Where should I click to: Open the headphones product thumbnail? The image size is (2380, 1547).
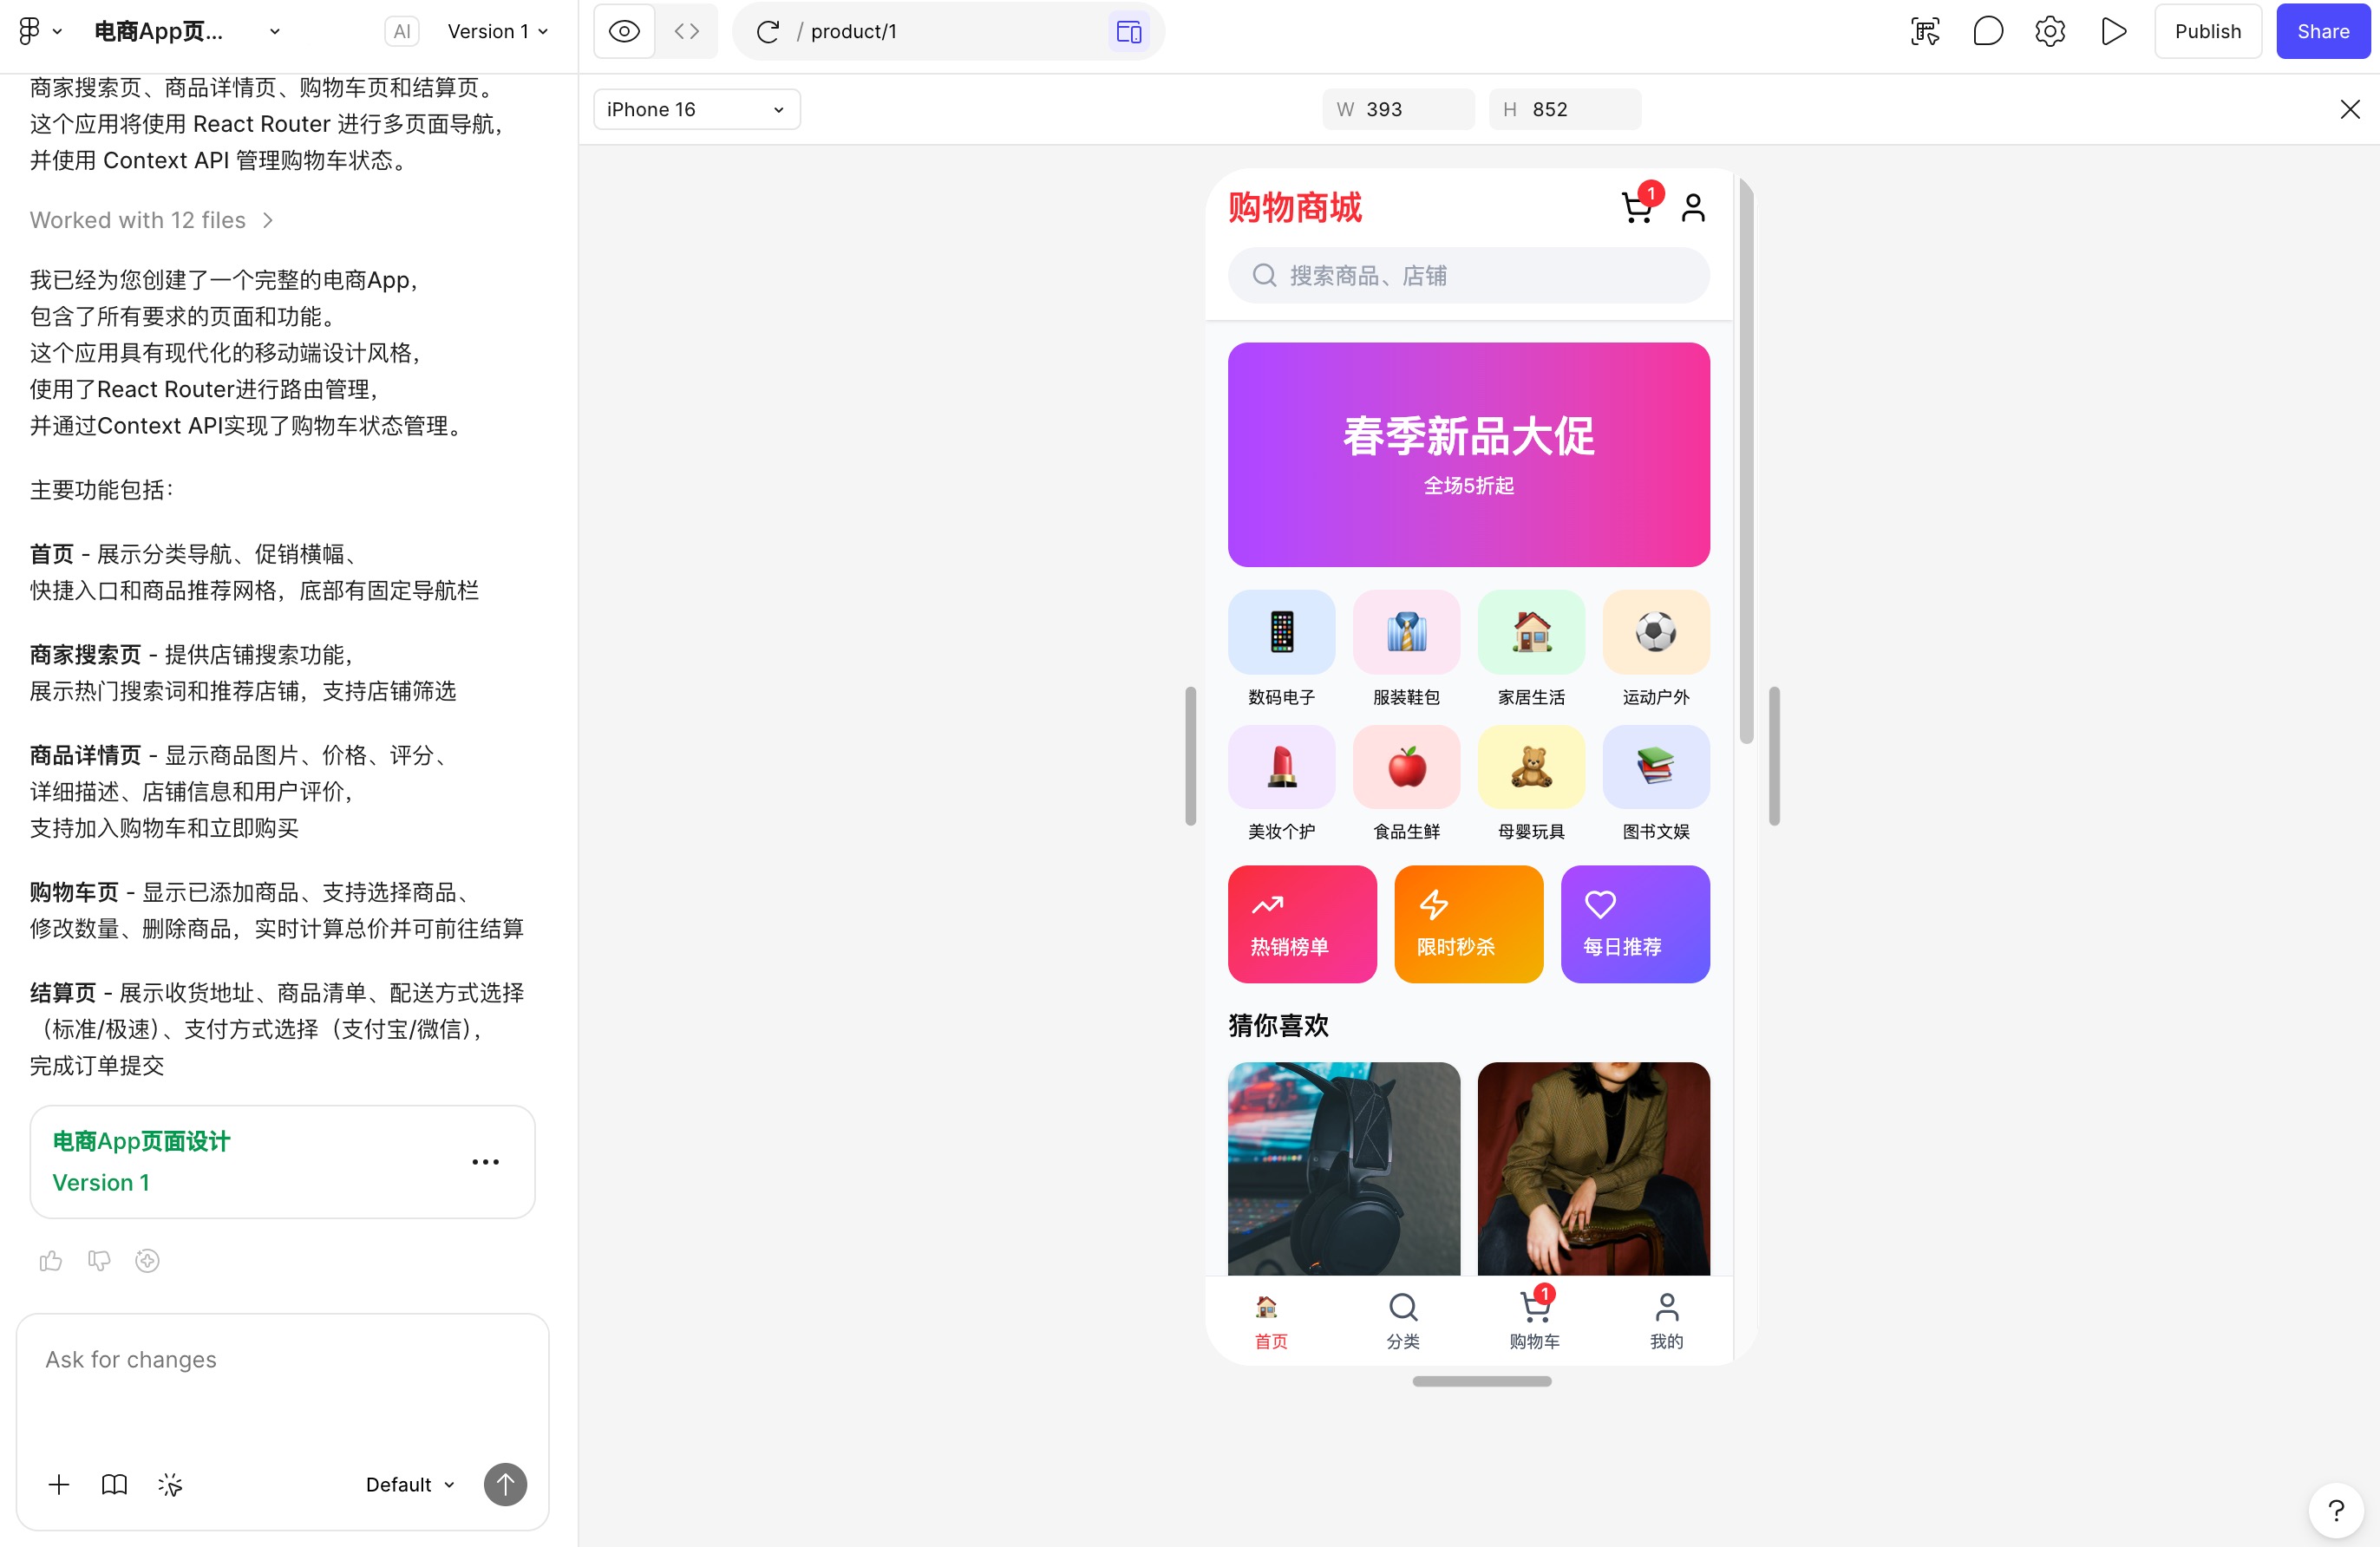(1344, 1168)
